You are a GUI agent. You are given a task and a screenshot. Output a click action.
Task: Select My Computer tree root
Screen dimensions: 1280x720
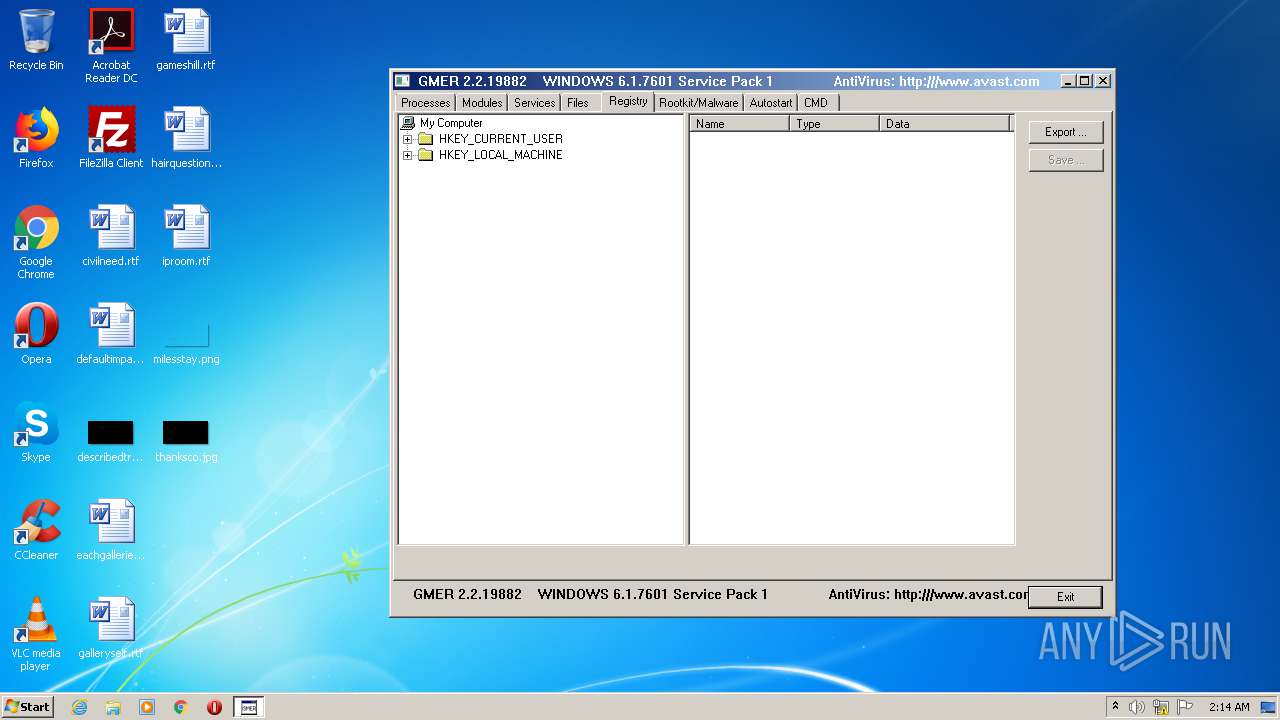[451, 123]
